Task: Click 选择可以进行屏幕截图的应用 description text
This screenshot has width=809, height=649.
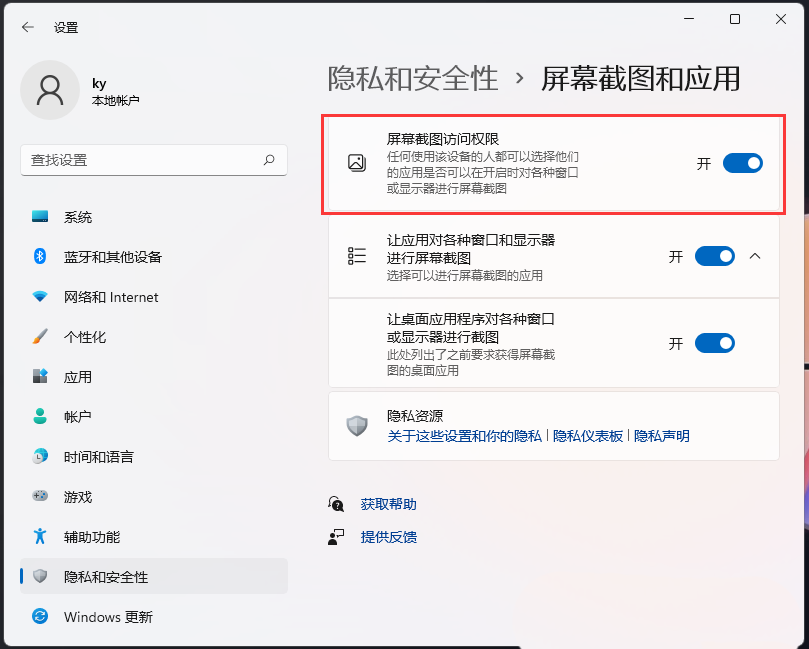Action: pyautogui.click(x=464, y=275)
